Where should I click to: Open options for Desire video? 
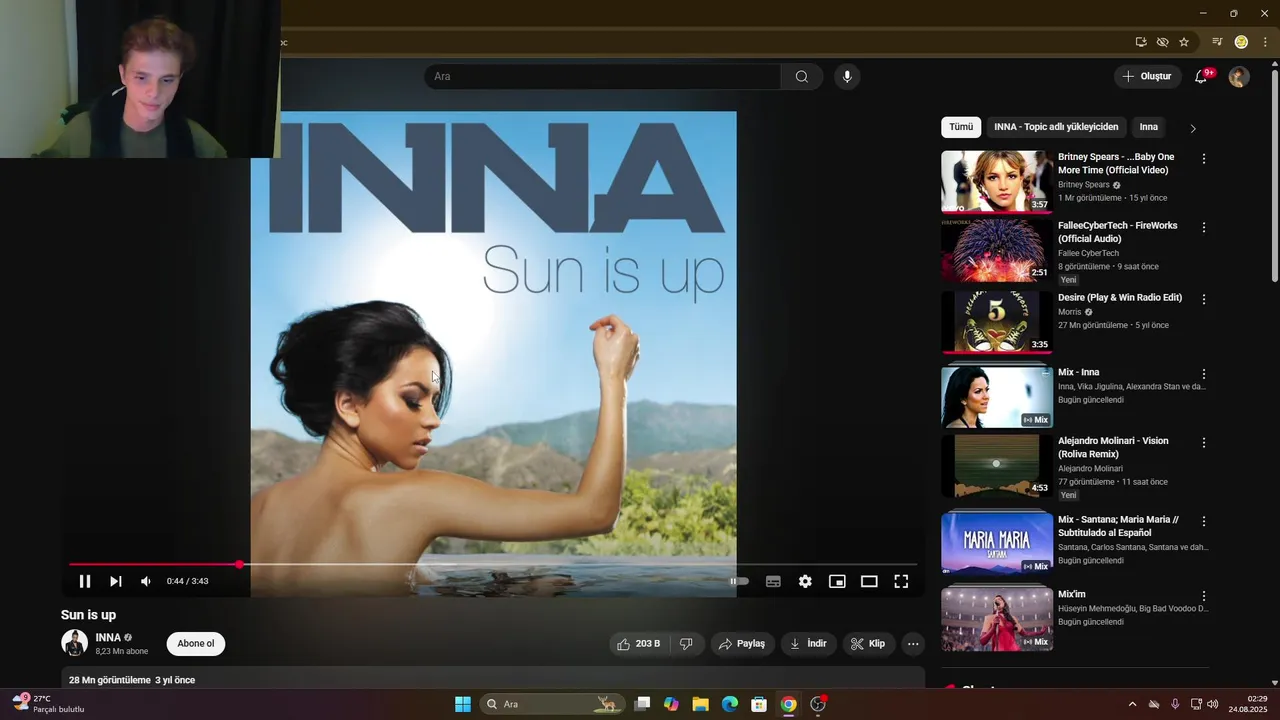[1204, 299]
